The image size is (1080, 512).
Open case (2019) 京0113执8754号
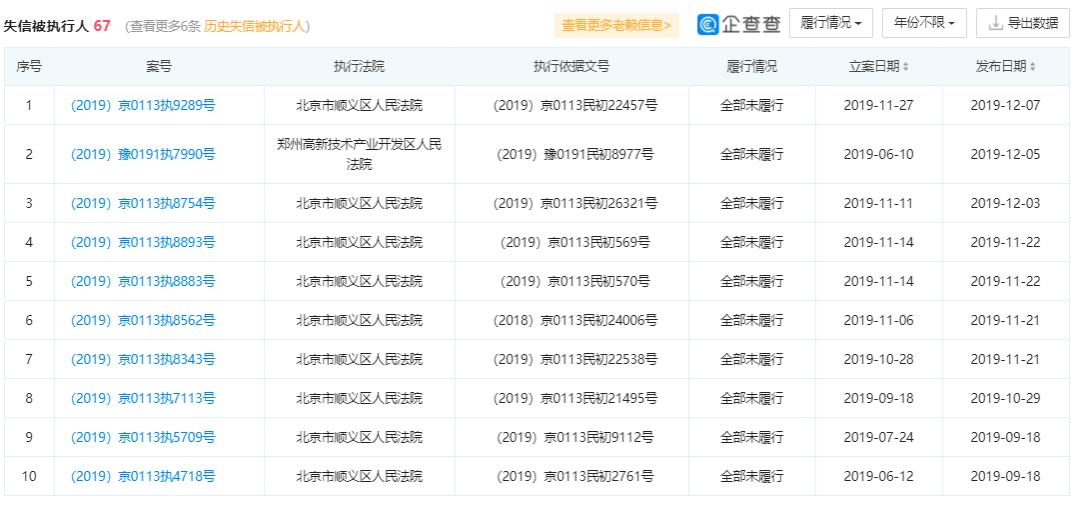pos(143,203)
